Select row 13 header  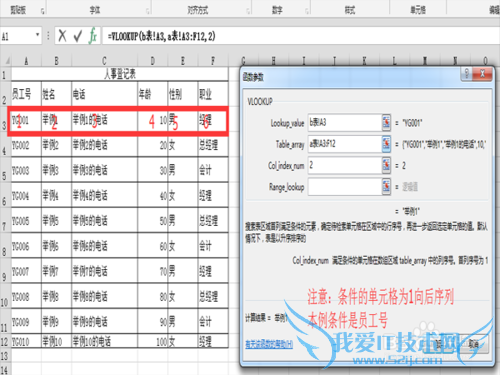(5, 356)
